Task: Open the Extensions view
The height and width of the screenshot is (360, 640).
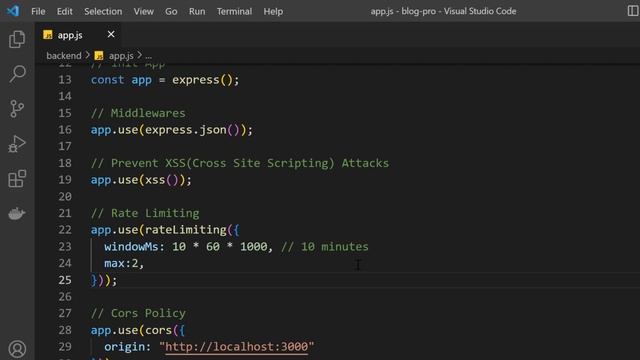Action: tap(17, 179)
